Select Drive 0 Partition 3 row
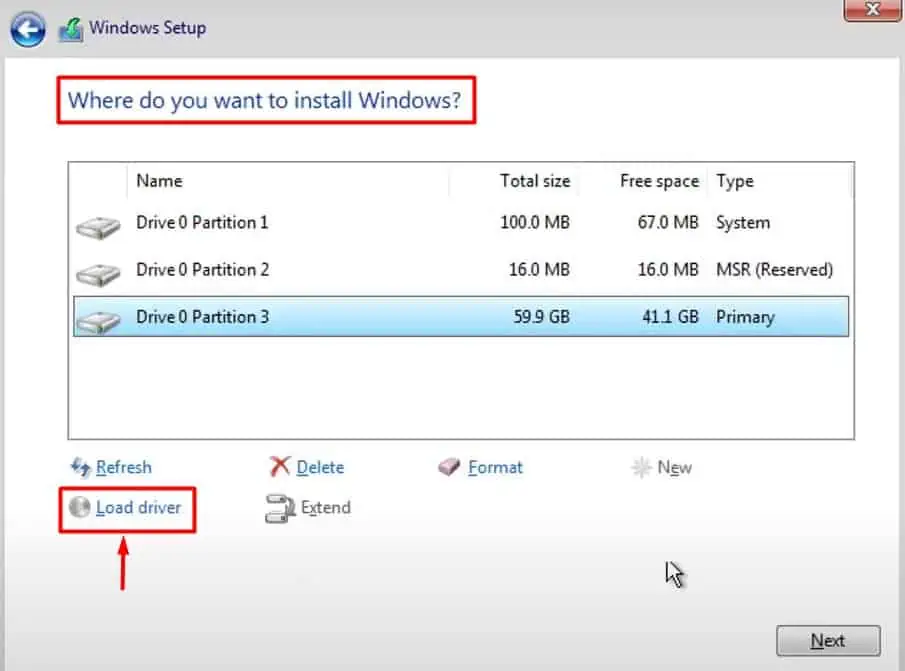 [461, 317]
